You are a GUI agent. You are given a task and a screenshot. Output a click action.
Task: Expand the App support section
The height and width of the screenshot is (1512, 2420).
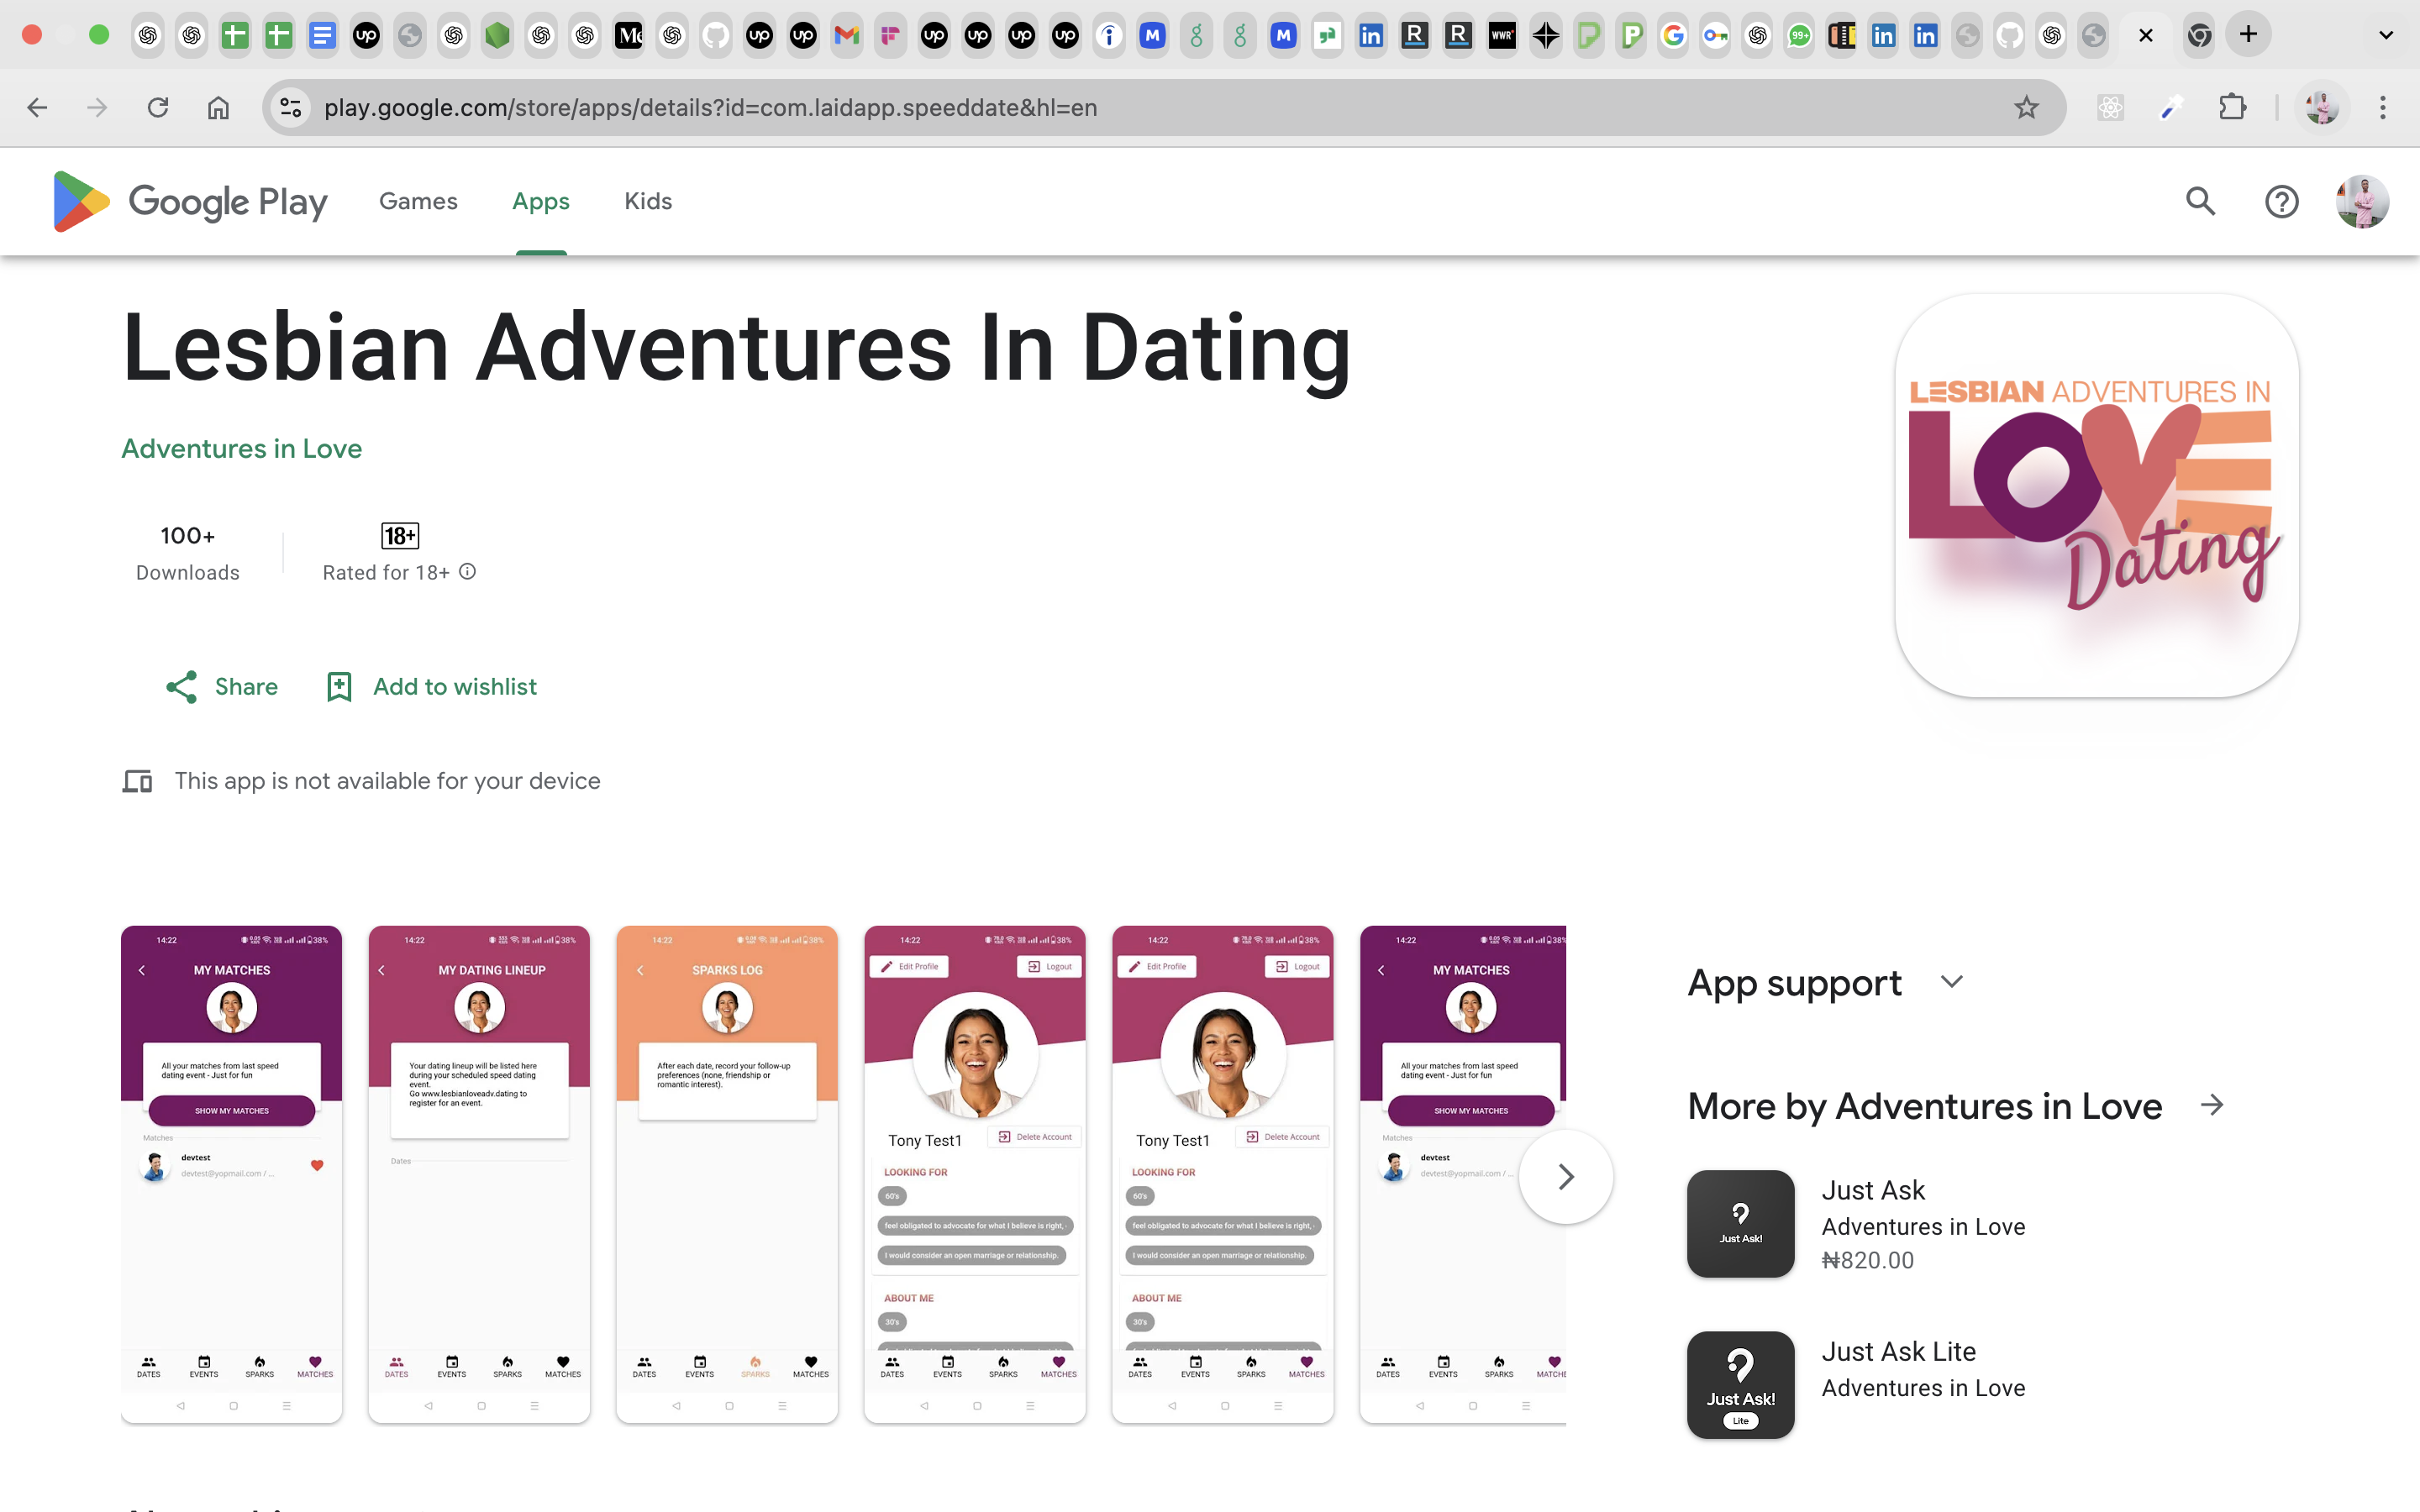[1952, 982]
